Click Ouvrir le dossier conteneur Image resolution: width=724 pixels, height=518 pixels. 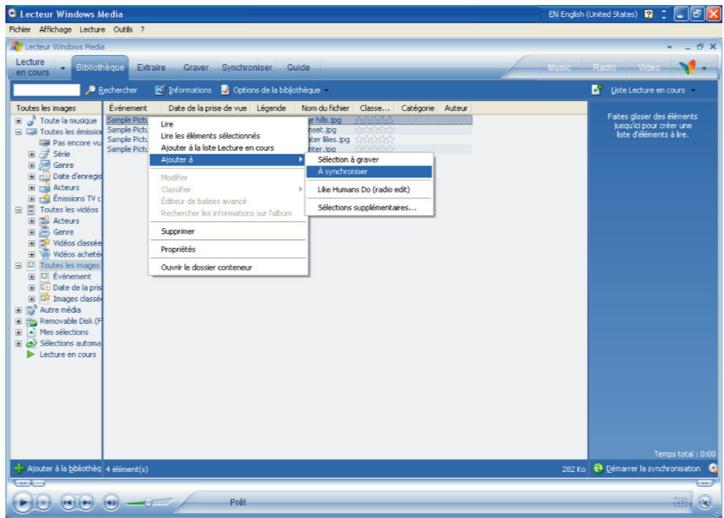[228, 267]
